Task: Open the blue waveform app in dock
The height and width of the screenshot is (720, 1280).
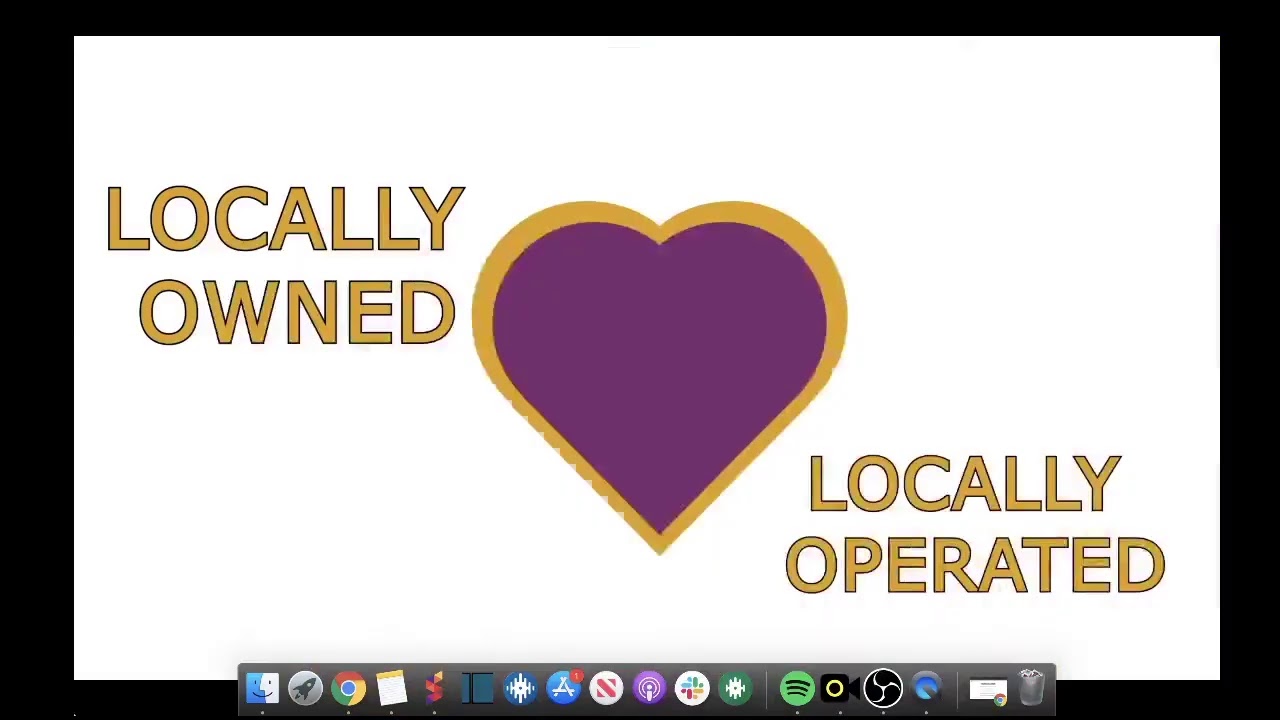Action: tap(520, 688)
